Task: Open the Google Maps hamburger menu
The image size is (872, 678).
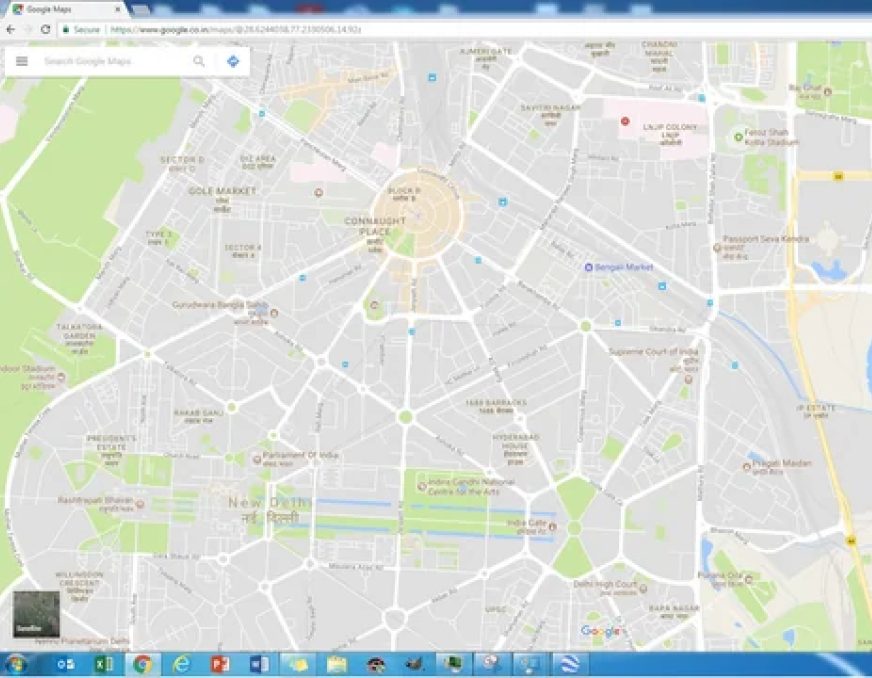Action: pos(22,61)
